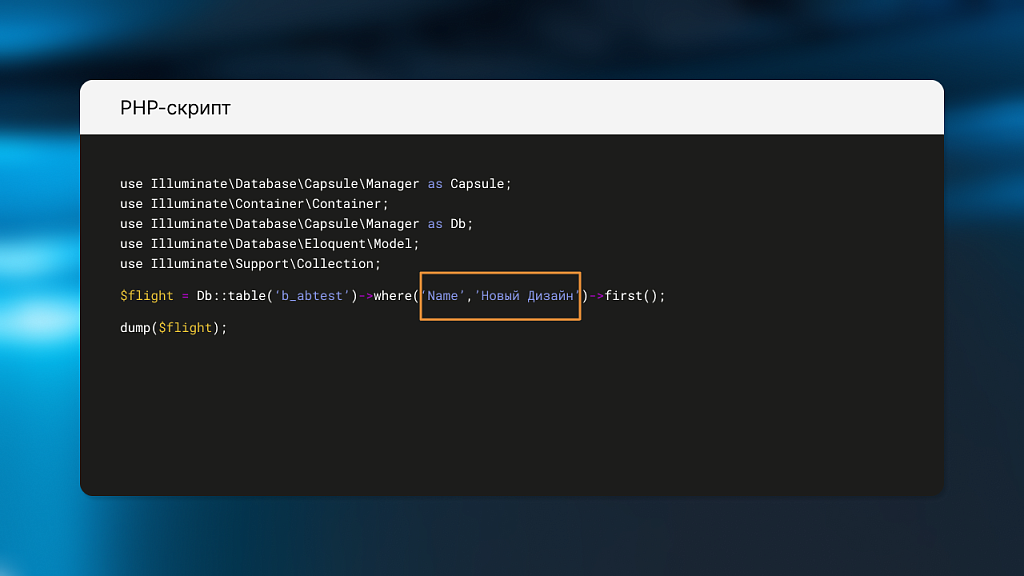Click the Db alias ending the third line
The height and width of the screenshot is (576, 1024).
tap(461, 224)
